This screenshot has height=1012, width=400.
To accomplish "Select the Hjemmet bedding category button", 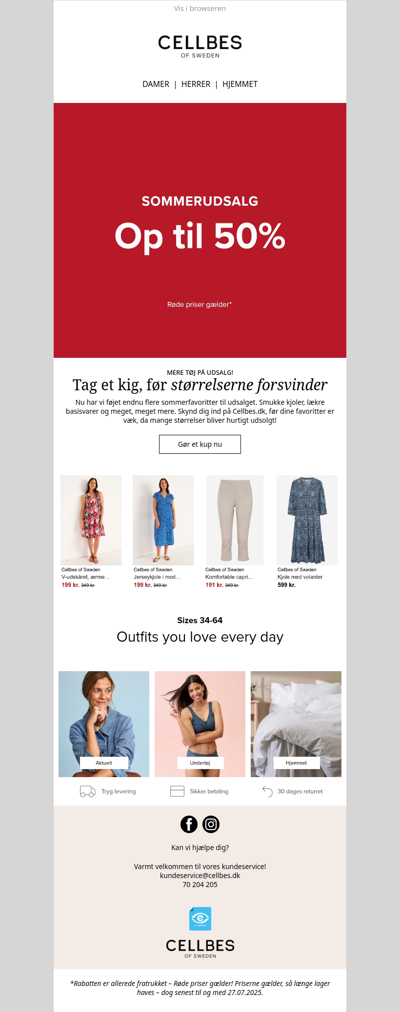I will [x=296, y=763].
